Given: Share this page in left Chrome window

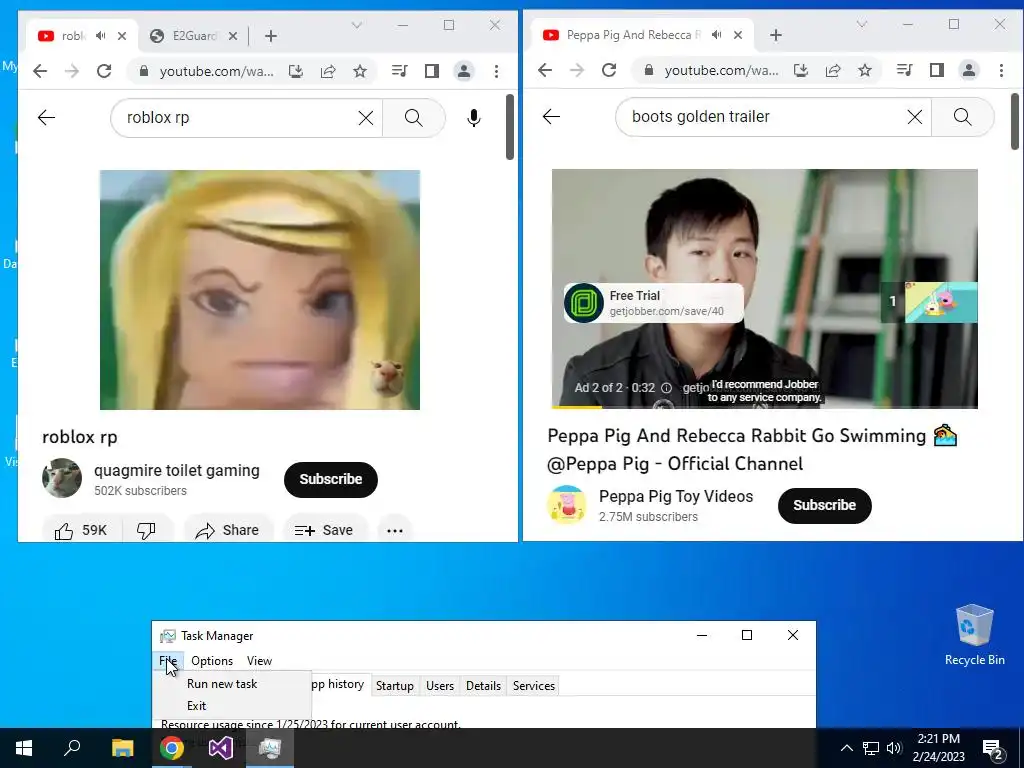Looking at the screenshot, I should click(328, 71).
